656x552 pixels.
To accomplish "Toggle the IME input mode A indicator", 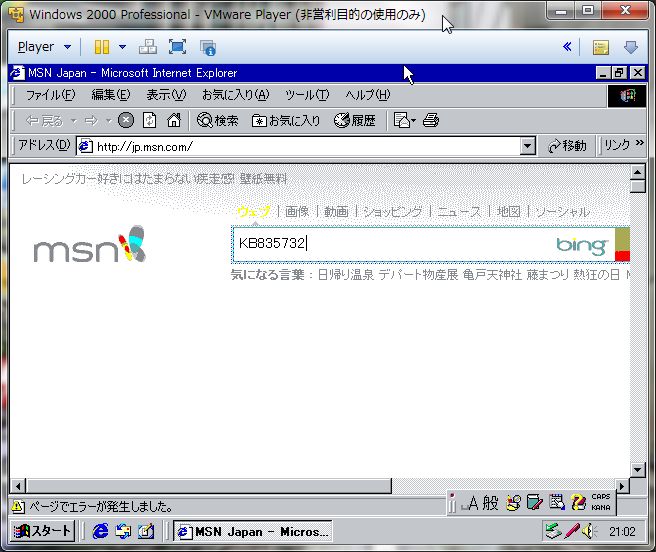I will 470,503.
